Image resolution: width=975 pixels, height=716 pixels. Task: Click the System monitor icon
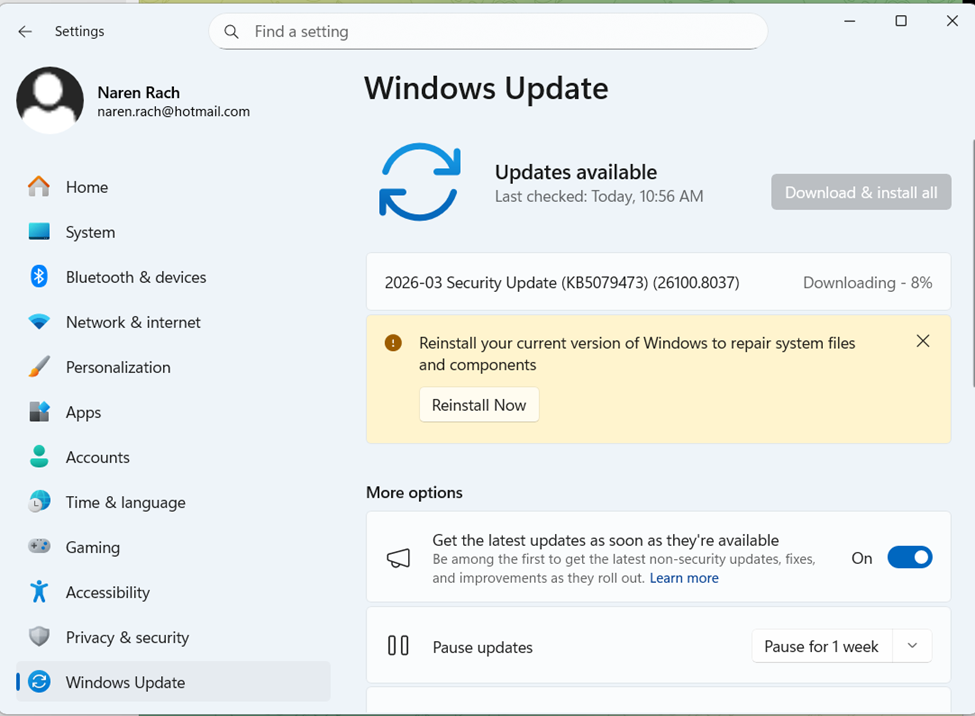39,231
